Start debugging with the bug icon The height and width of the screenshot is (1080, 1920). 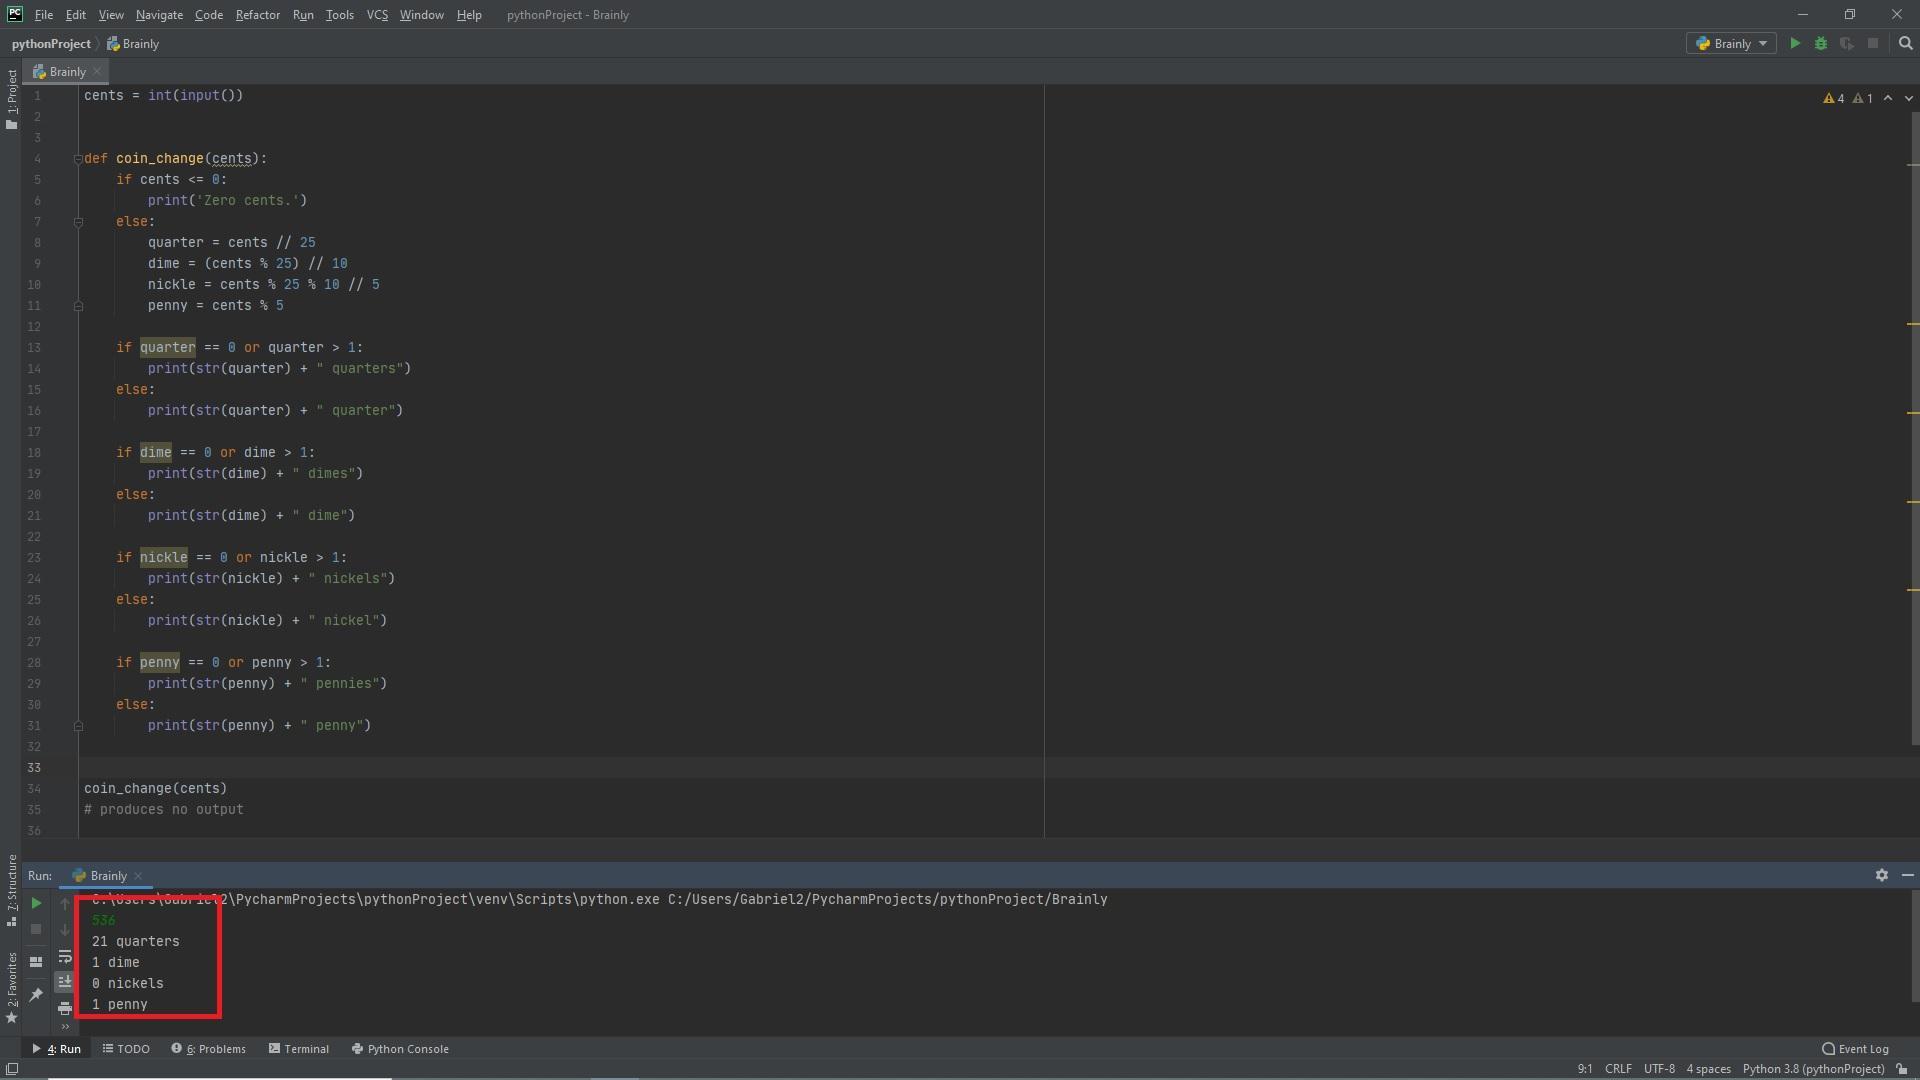pos(1821,43)
